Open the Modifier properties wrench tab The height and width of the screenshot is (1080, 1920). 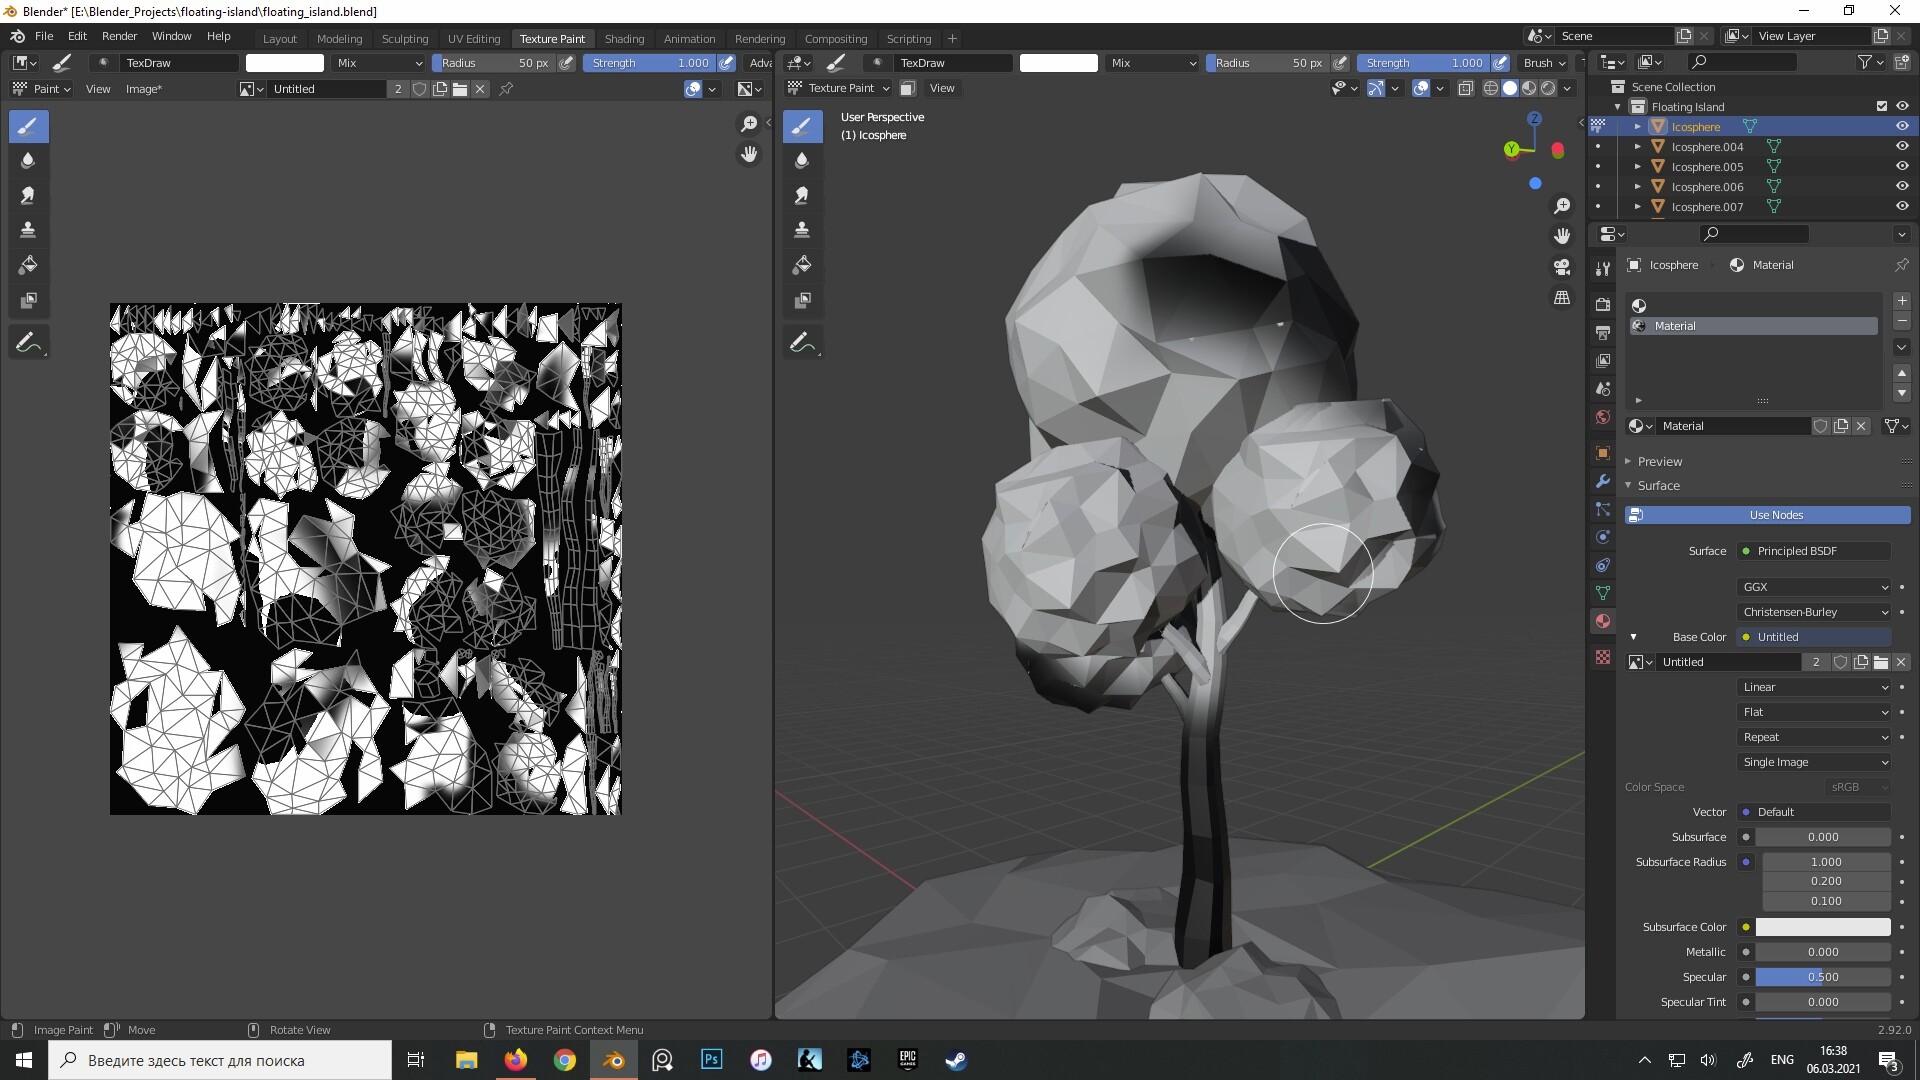point(1603,481)
